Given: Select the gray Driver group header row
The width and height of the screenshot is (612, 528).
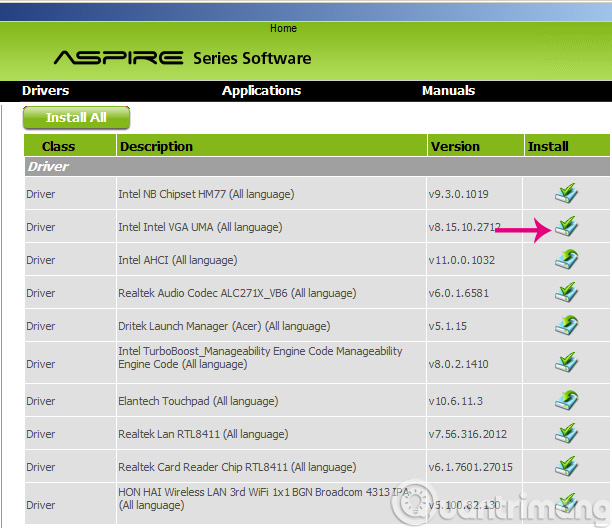Looking at the screenshot, I should coord(317,167).
